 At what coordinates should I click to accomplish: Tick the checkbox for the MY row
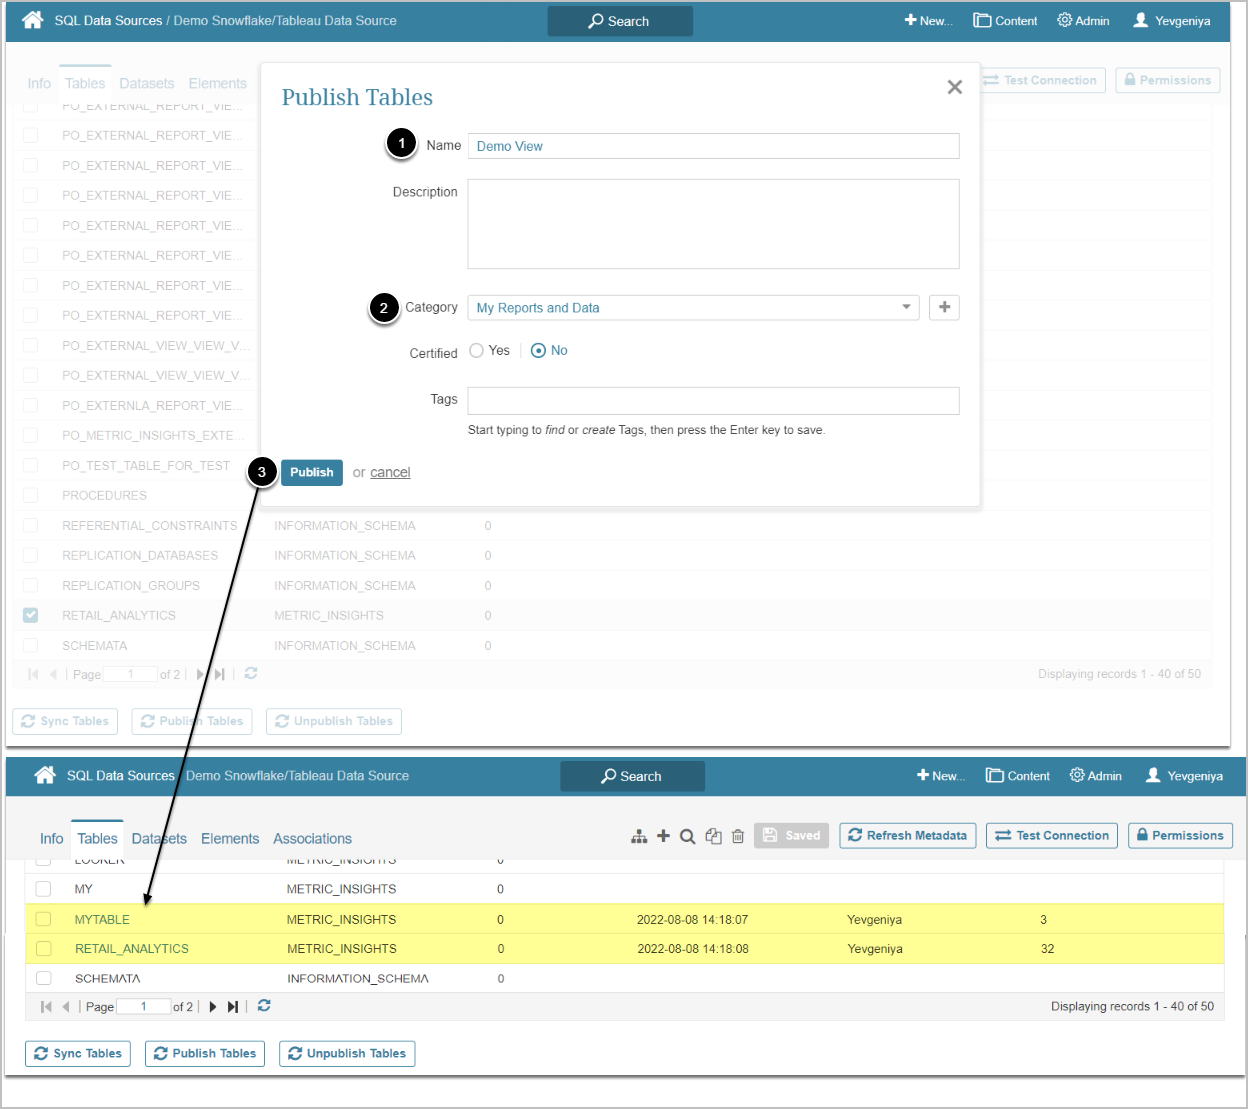tap(43, 889)
